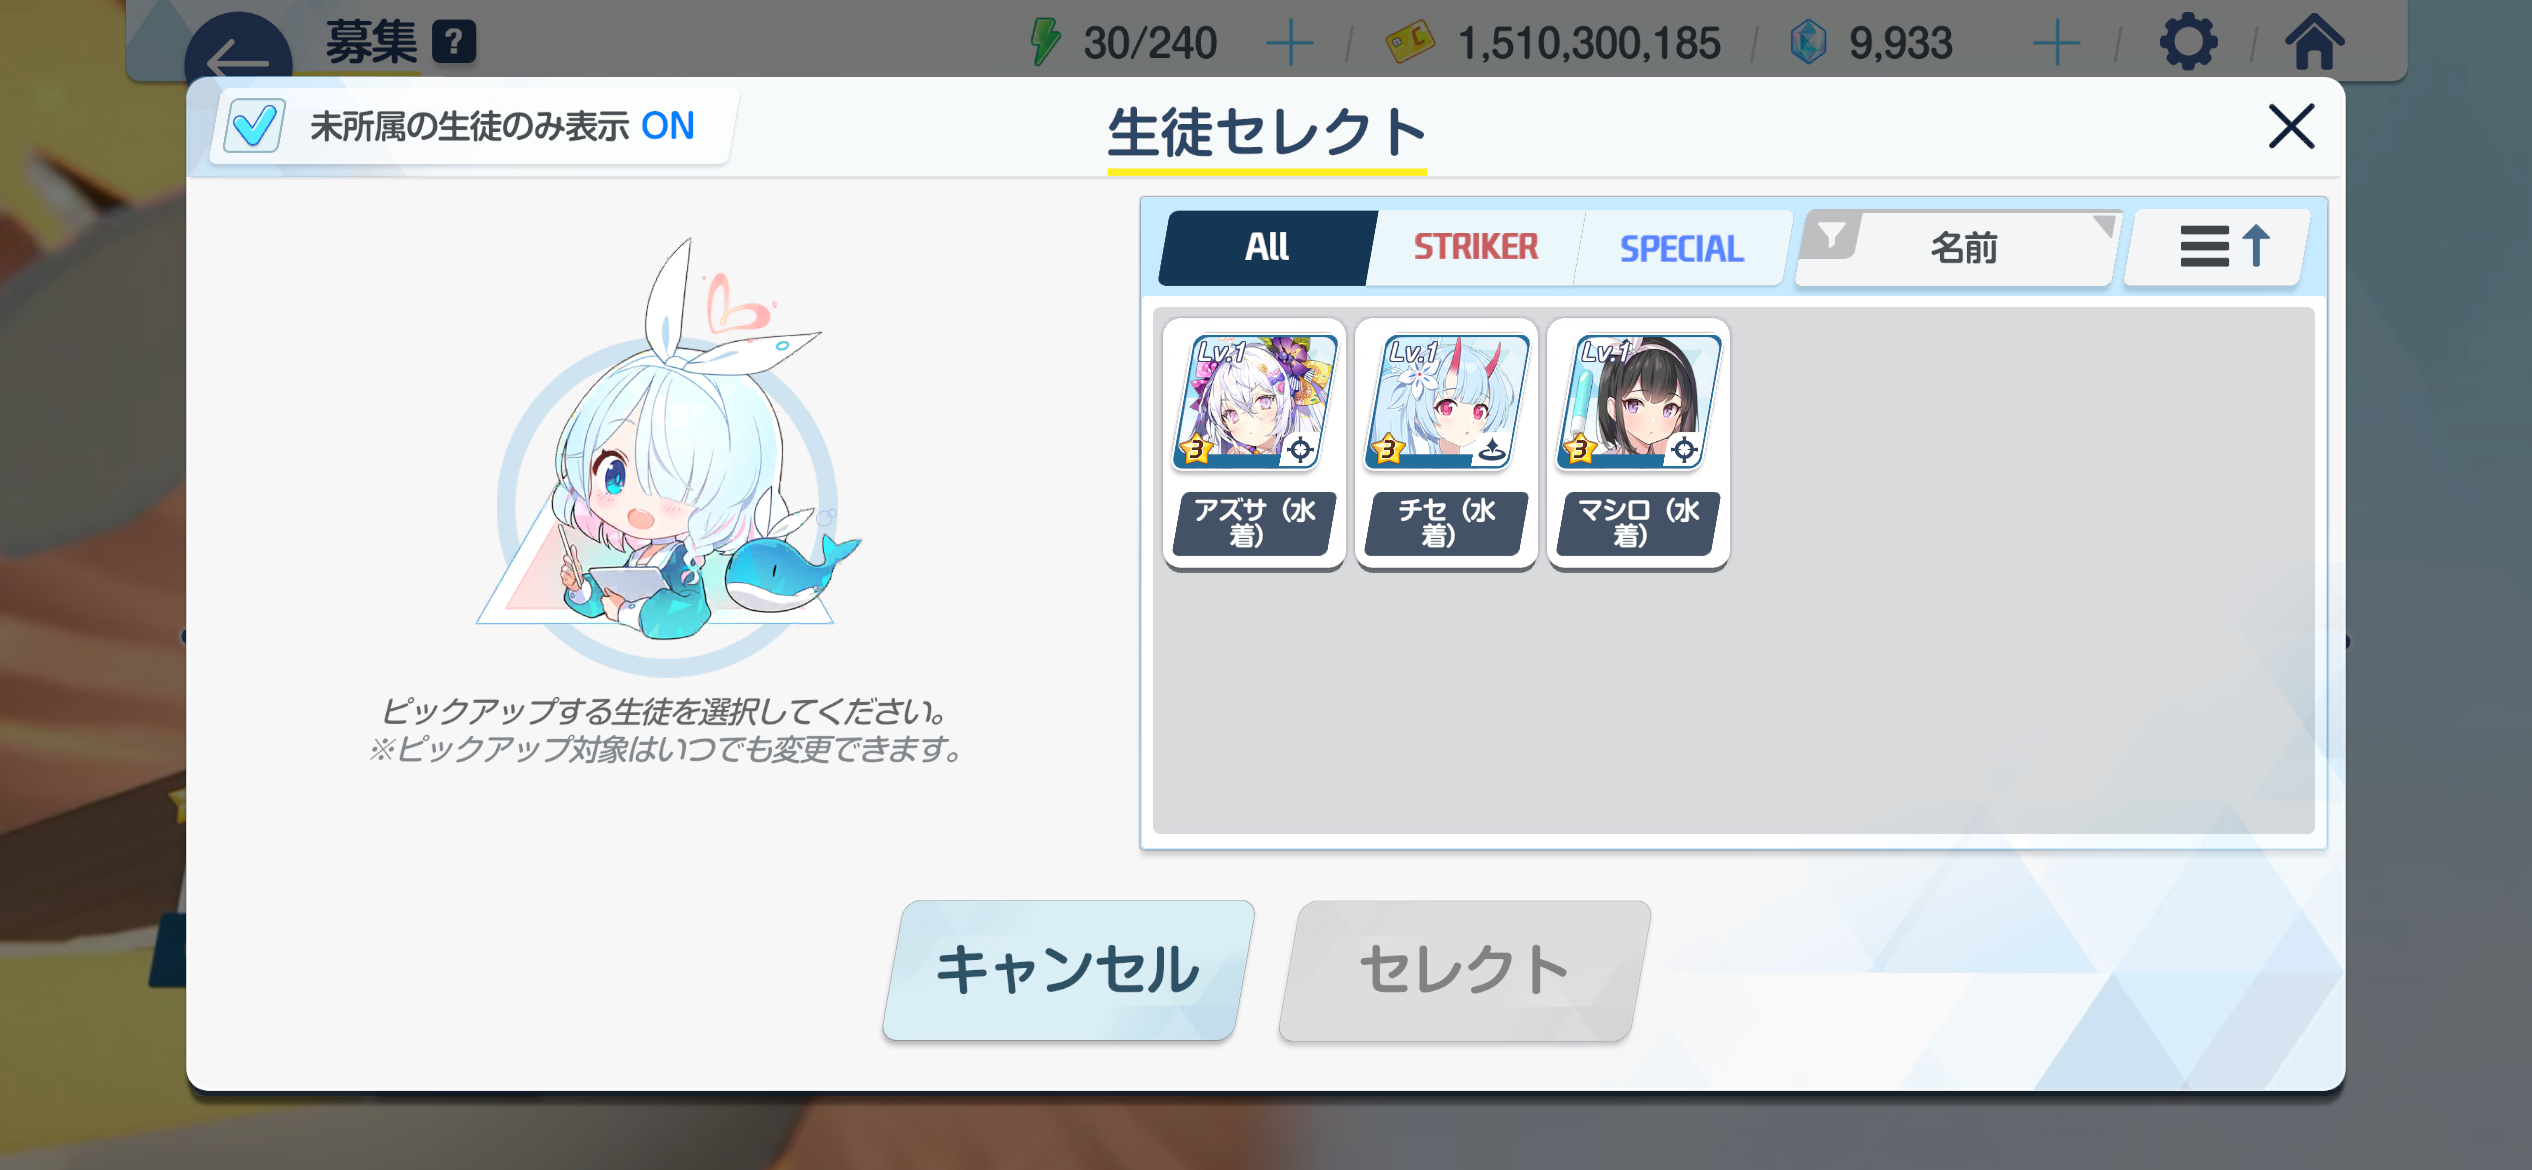2532x1170 pixels.
Task: Add pyroxene with the gem plus icon
Action: [2057, 44]
